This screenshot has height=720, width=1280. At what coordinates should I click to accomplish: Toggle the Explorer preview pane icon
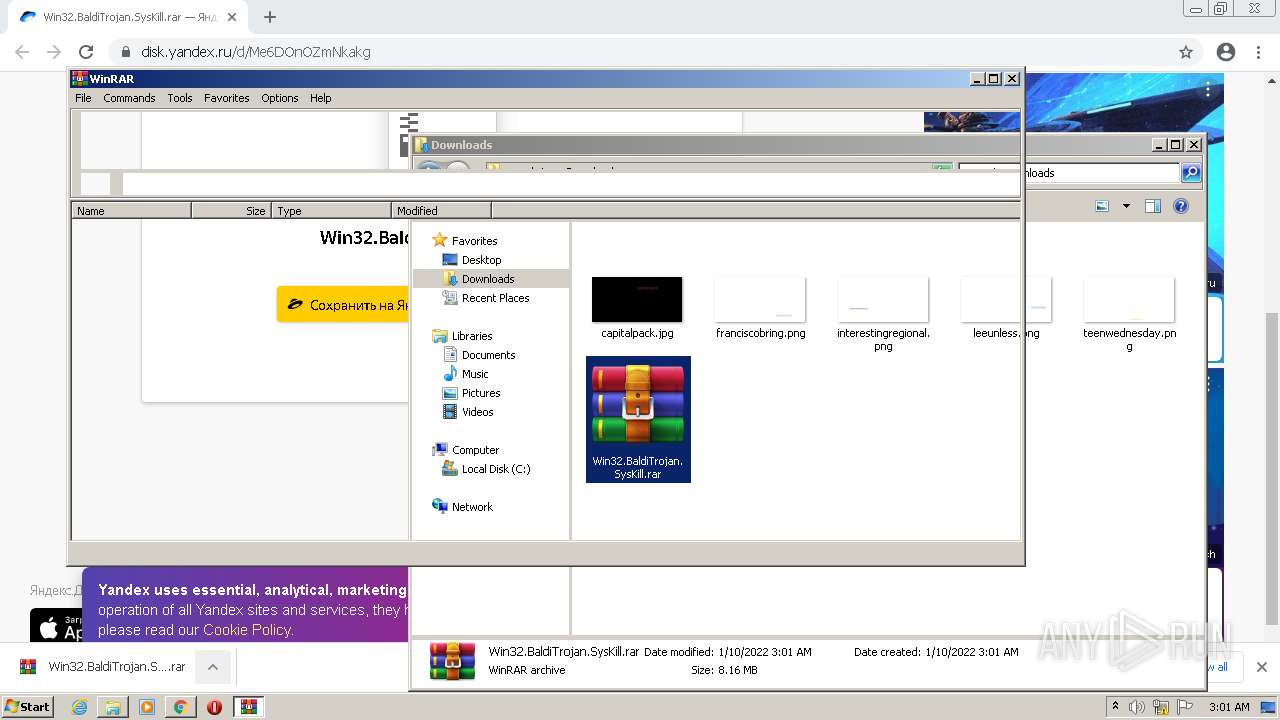[x=1153, y=206]
